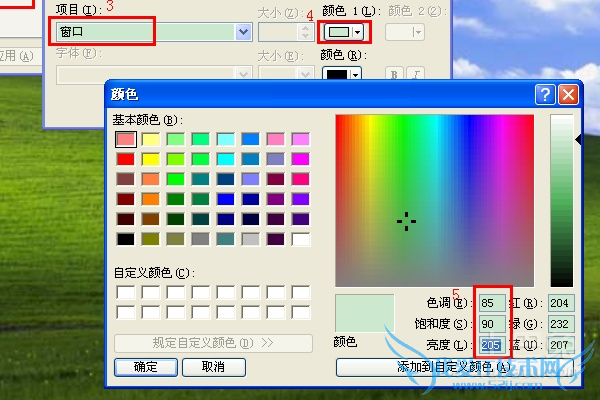Click inside the color spectrum picker field
This screenshot has width=600, height=400.
[x=435, y=201]
